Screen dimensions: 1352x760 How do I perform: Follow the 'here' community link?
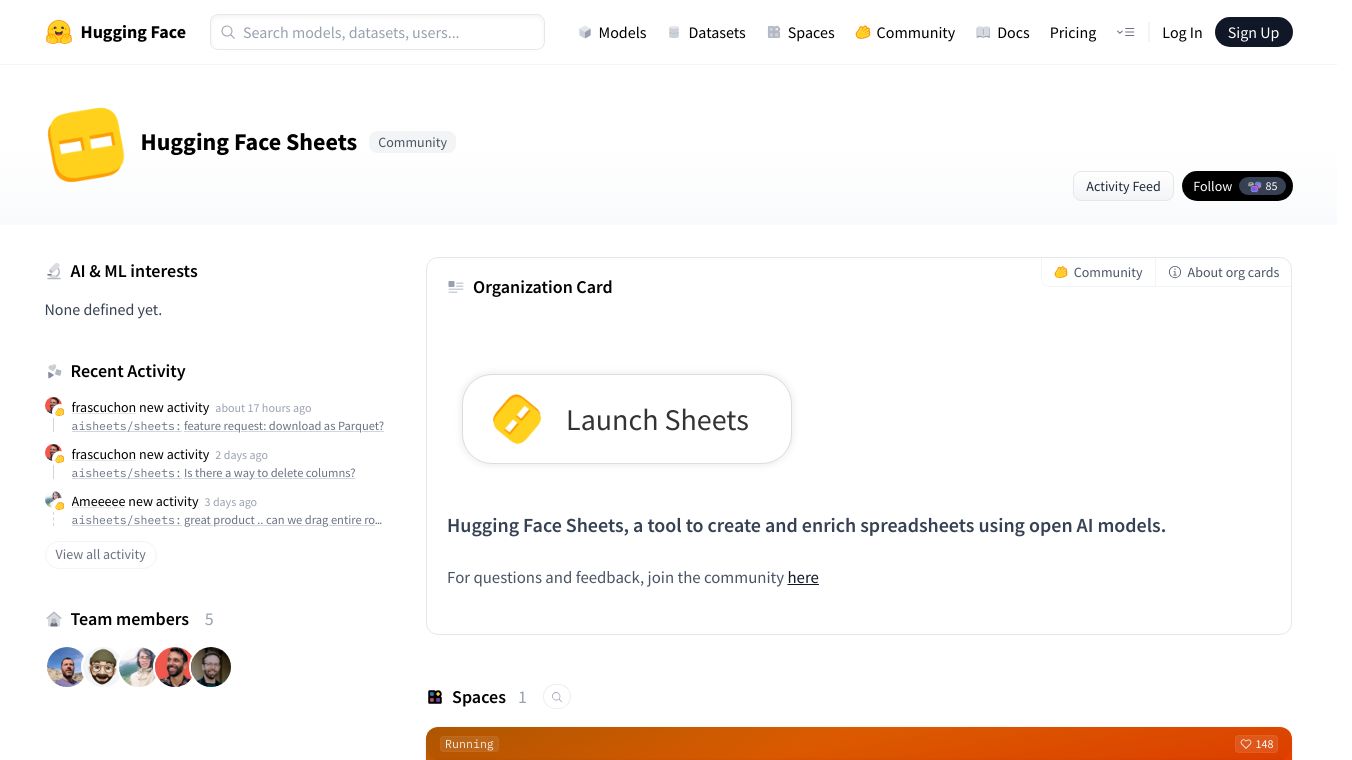coord(802,577)
